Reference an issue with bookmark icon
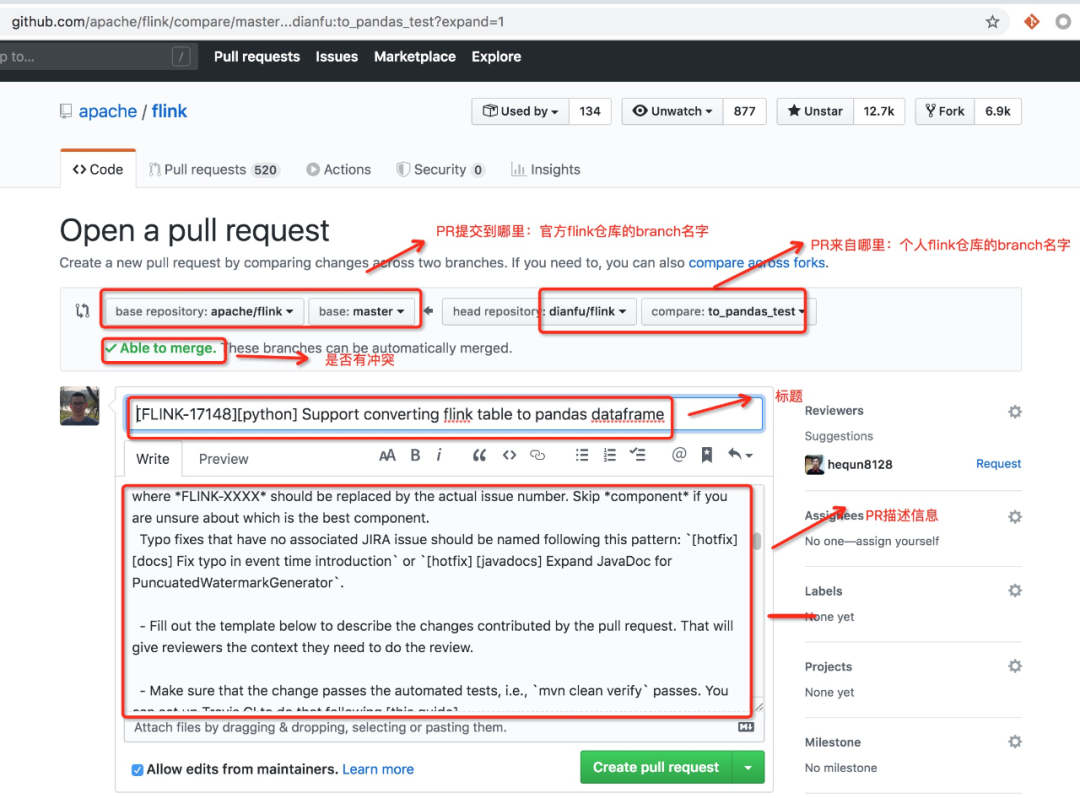This screenshot has height=798, width=1080. (707, 455)
